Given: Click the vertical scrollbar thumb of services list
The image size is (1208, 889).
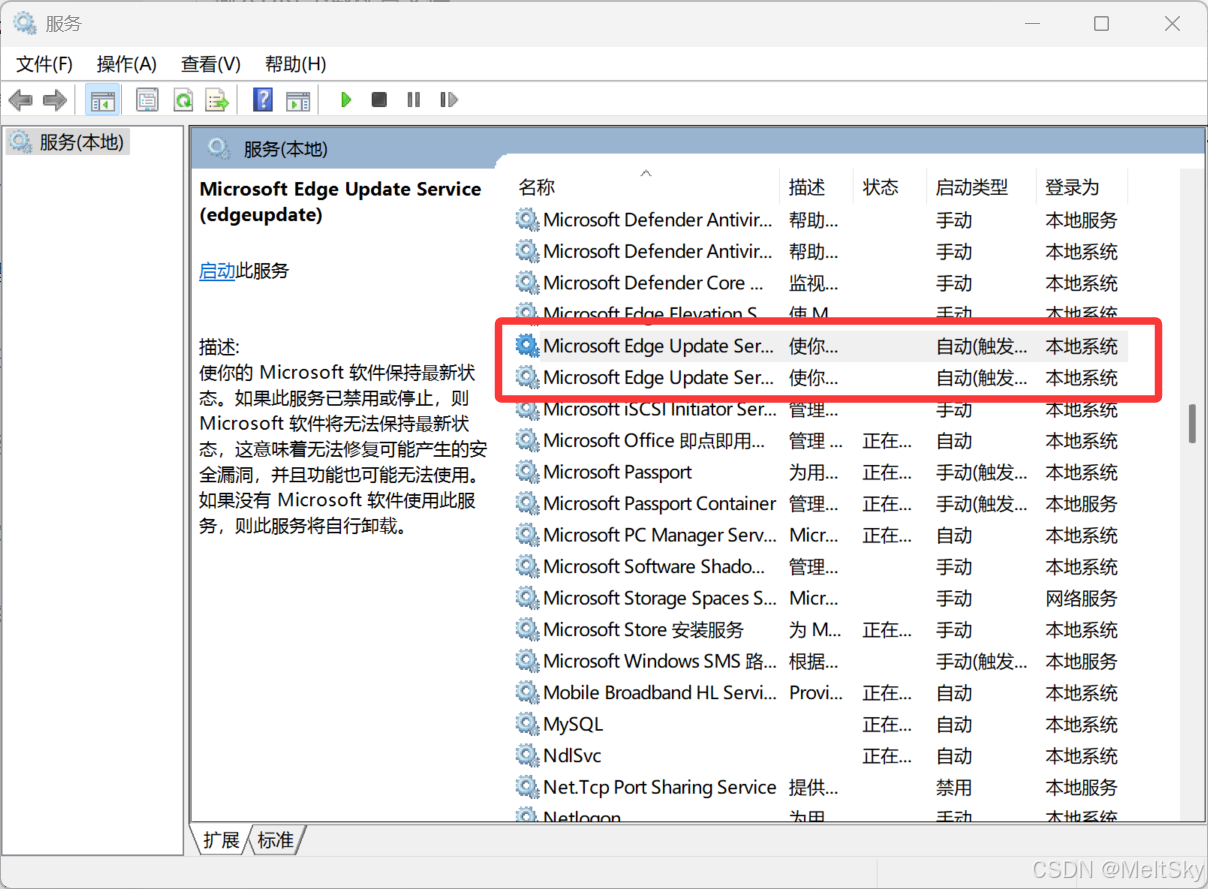Looking at the screenshot, I should click(1192, 423).
